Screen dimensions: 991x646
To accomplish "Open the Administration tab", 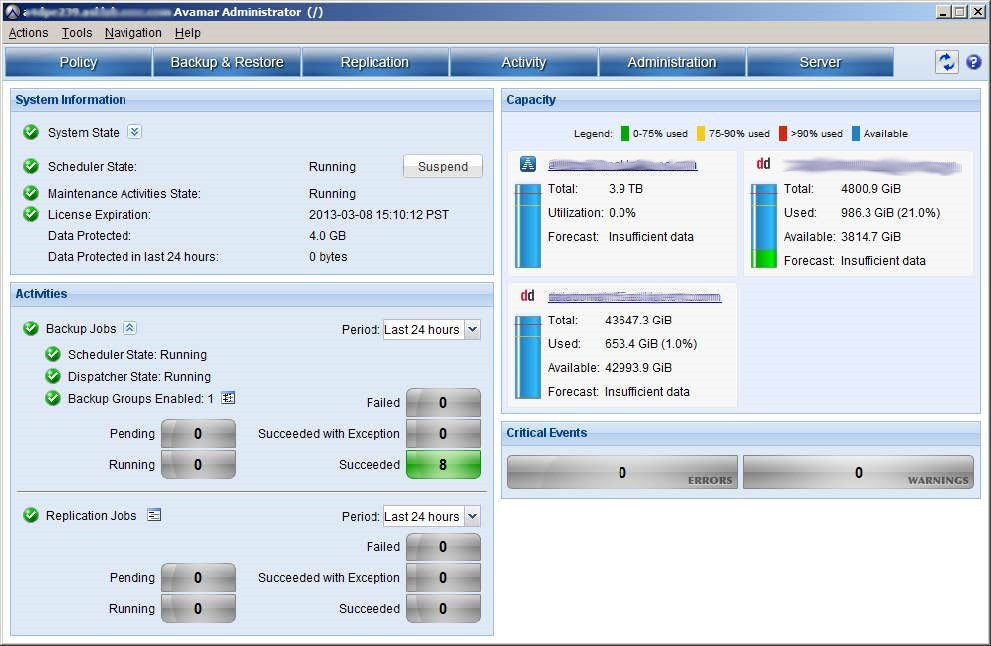I will coord(672,62).
